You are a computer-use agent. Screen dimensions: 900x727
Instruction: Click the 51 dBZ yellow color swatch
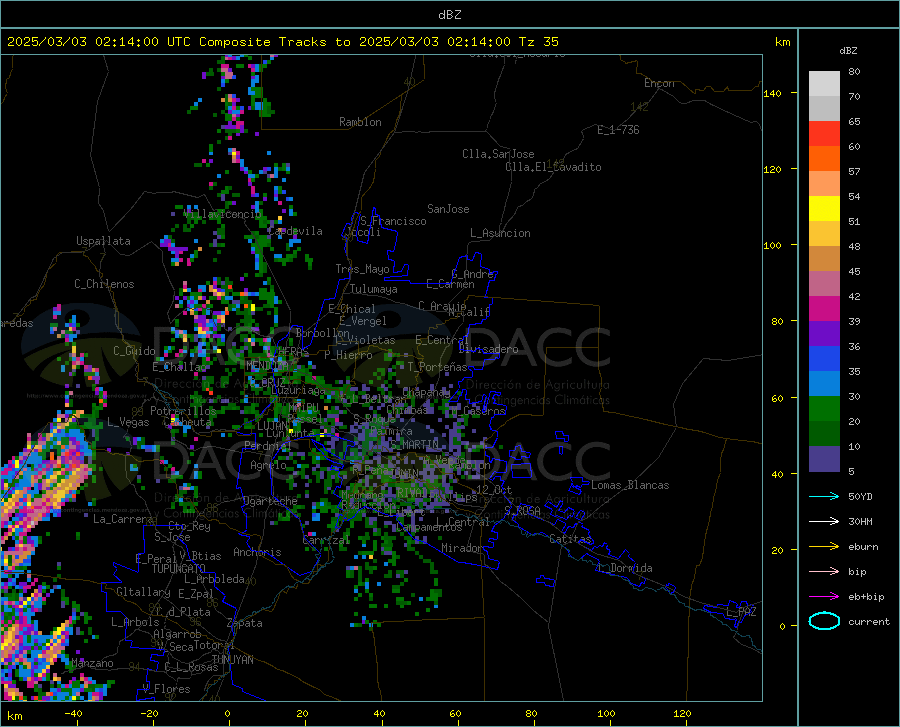tap(824, 209)
